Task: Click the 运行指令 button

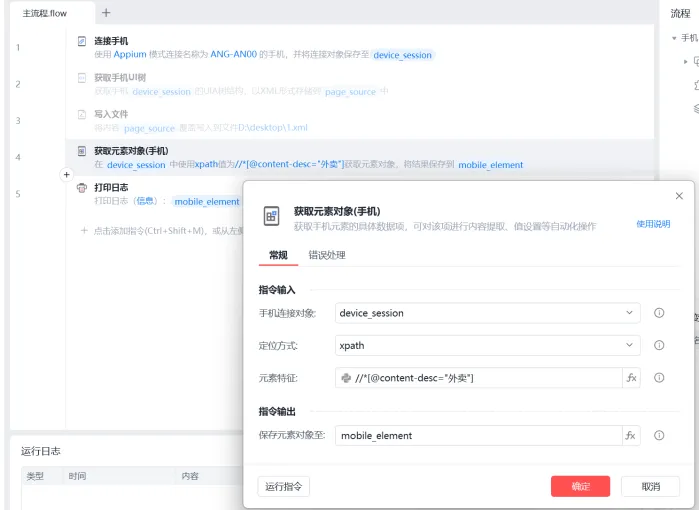Action: (284, 486)
